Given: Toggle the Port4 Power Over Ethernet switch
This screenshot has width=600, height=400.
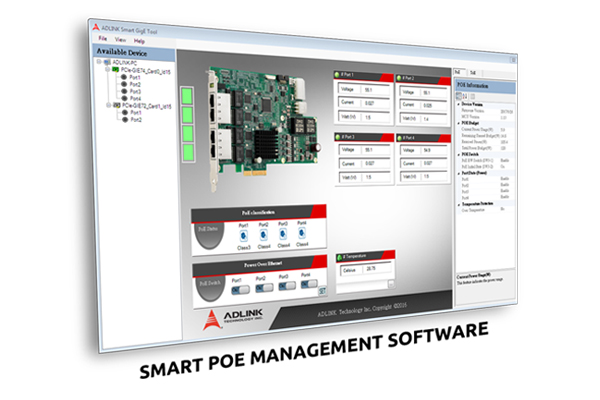Looking at the screenshot, I should point(308,285).
